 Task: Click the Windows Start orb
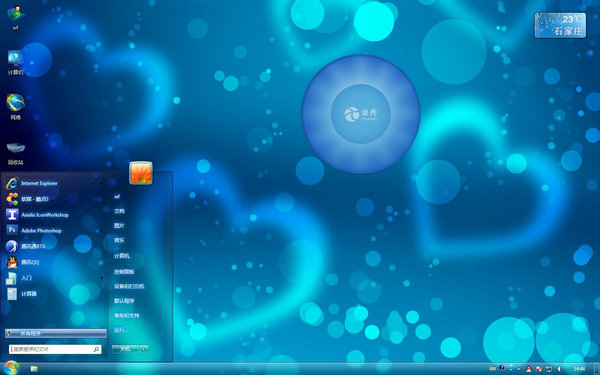(x=11, y=368)
